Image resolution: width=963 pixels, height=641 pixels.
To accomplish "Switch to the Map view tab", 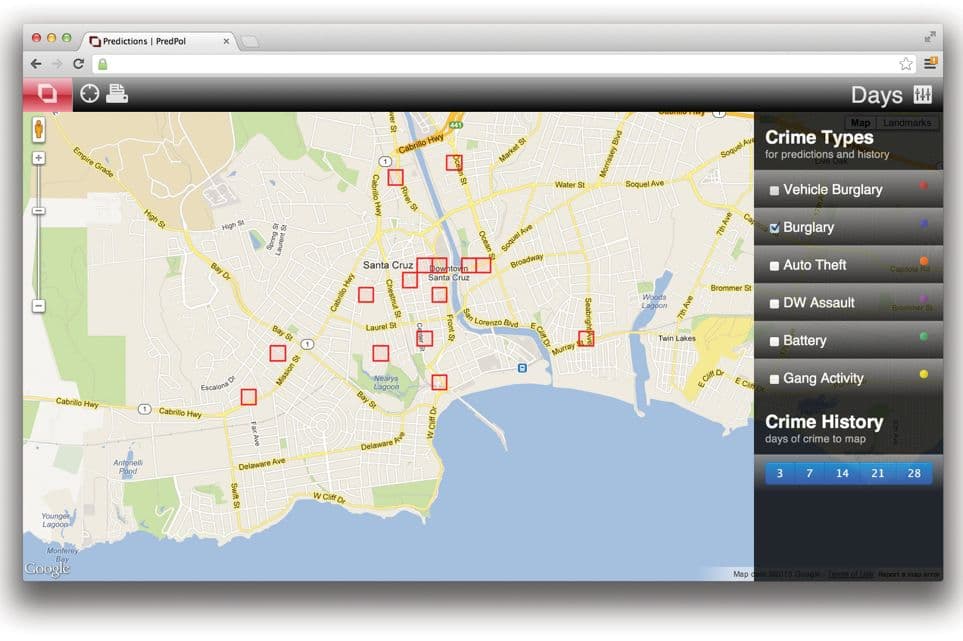I will (x=860, y=123).
